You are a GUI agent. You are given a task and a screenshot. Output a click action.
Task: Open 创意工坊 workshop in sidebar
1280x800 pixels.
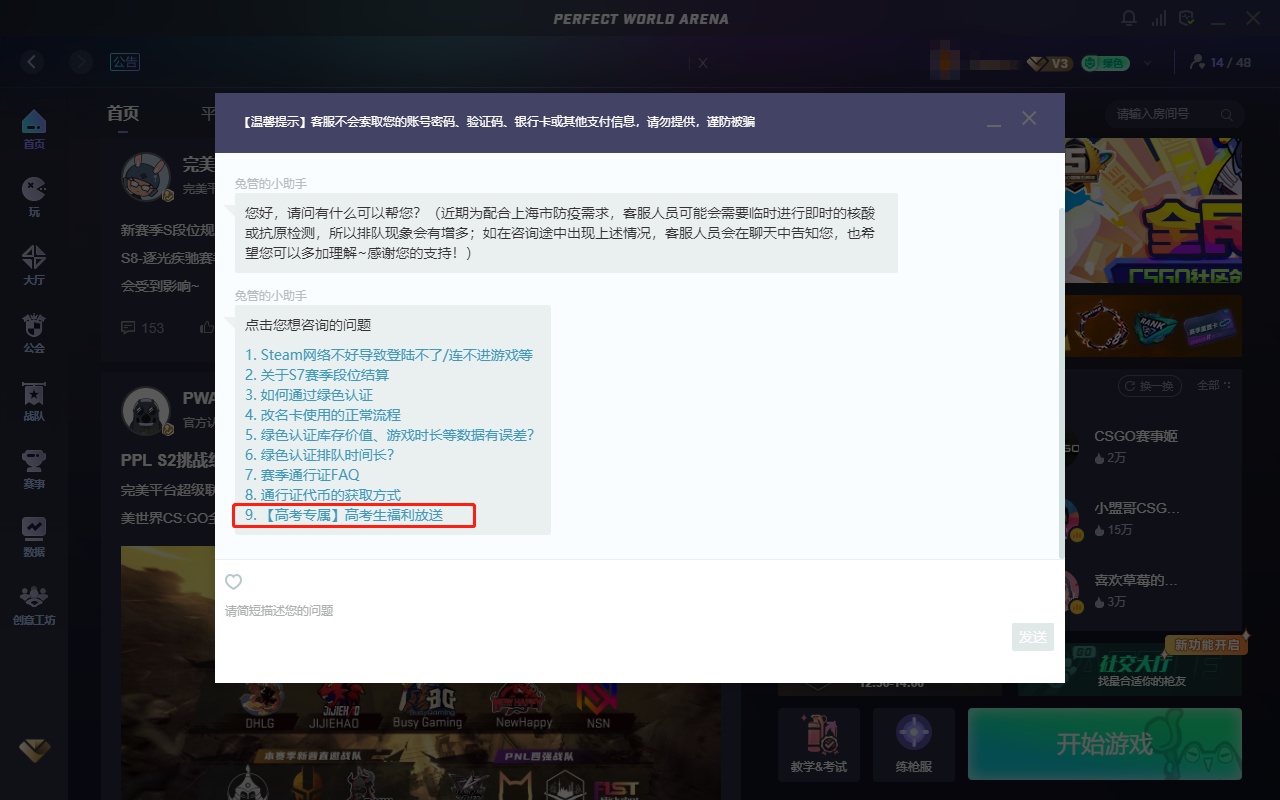pos(34,605)
